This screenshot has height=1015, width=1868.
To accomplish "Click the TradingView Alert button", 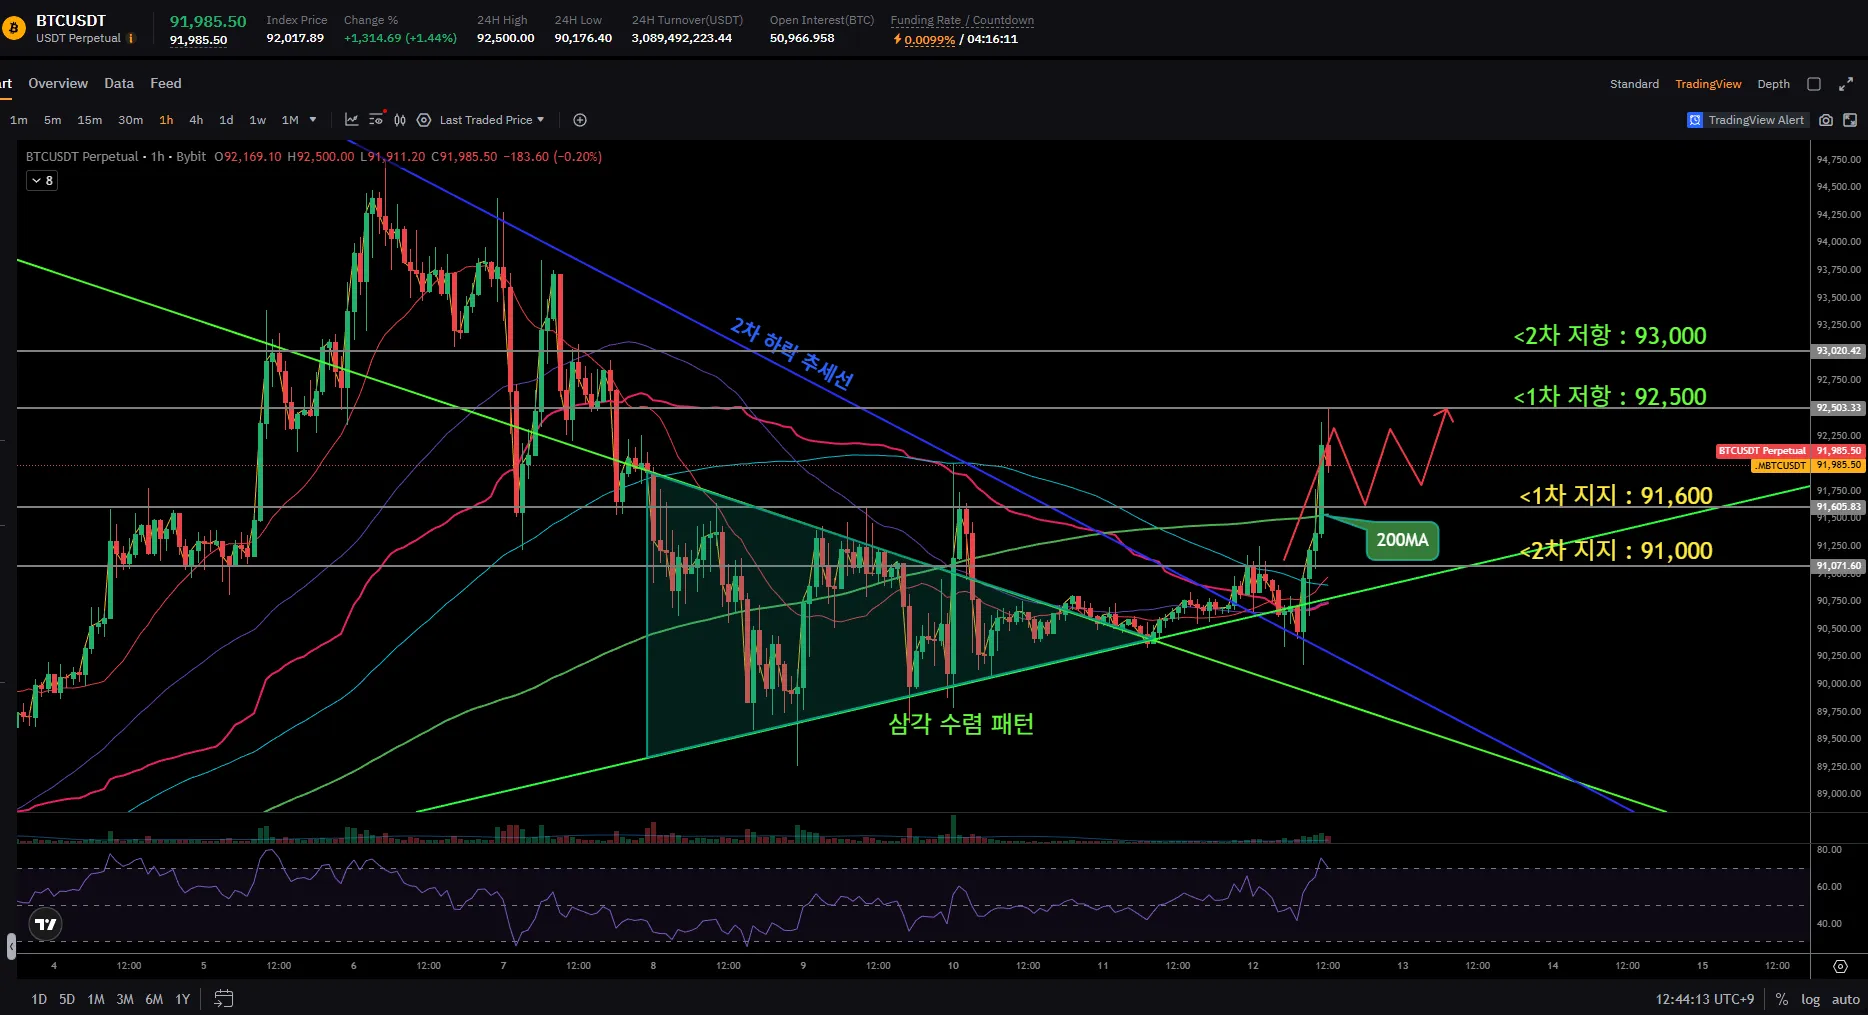I will pos(1746,120).
